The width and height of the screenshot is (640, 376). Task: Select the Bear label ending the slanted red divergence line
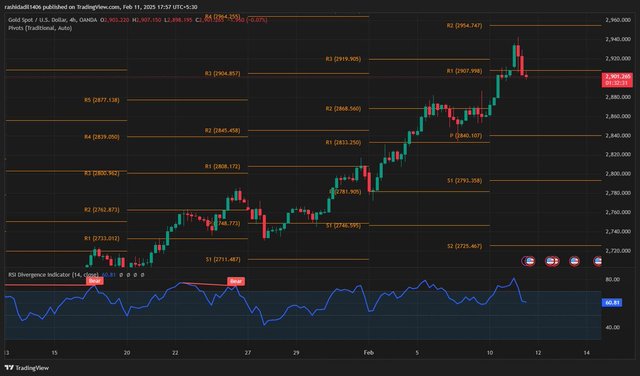pyautogui.click(x=236, y=281)
